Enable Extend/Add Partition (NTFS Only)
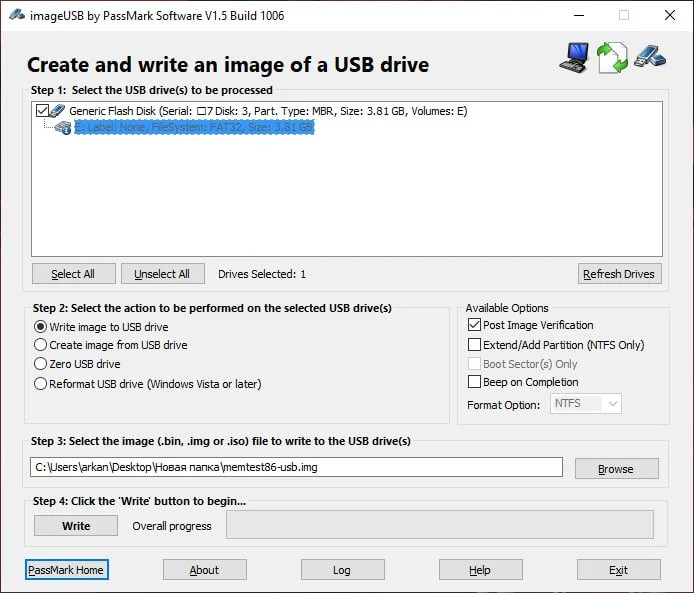 [474, 344]
